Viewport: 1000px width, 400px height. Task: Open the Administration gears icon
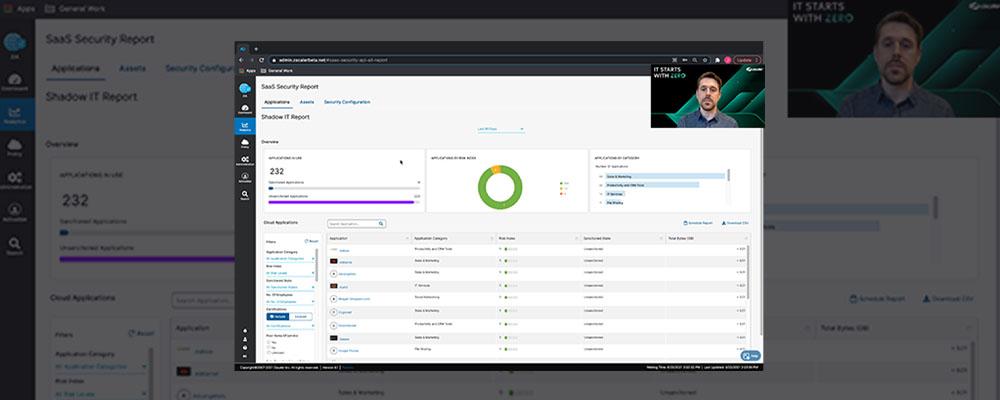click(245, 160)
